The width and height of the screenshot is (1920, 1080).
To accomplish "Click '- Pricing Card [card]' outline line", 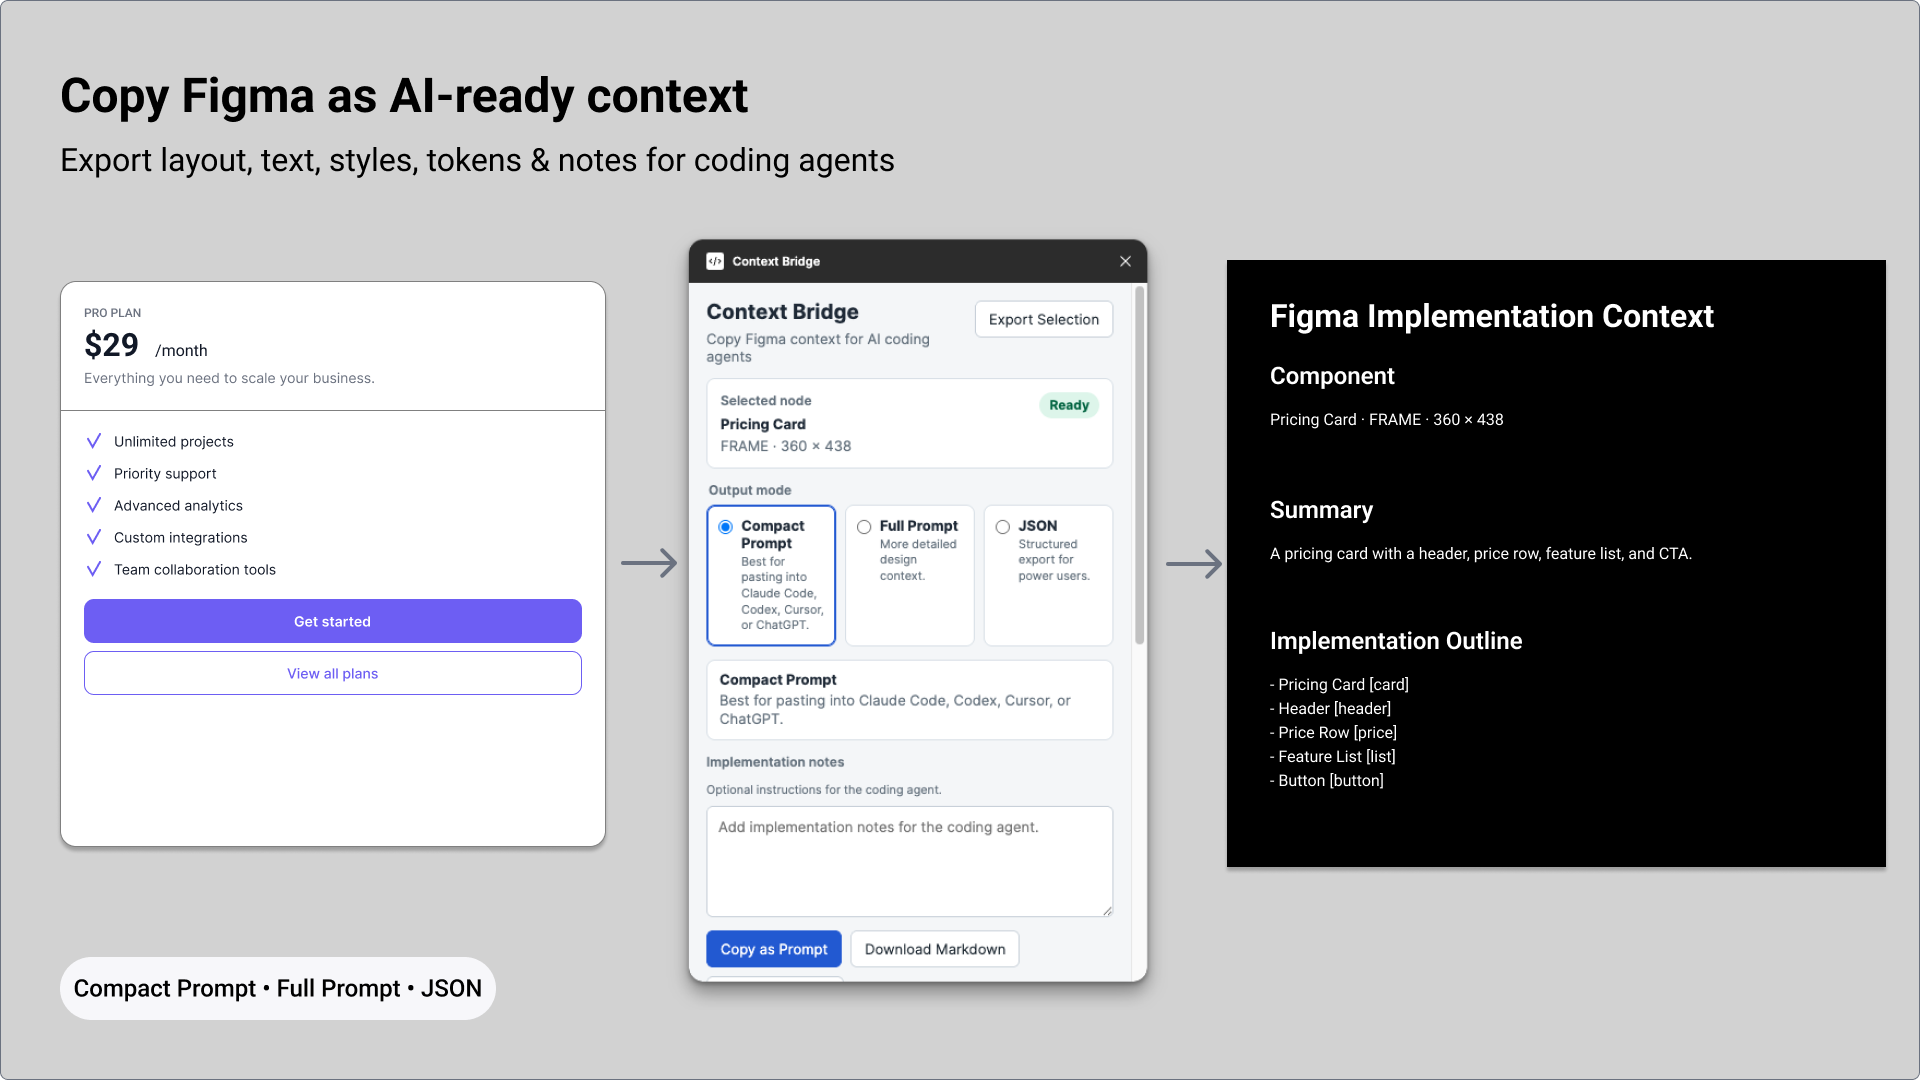I will (x=1339, y=684).
